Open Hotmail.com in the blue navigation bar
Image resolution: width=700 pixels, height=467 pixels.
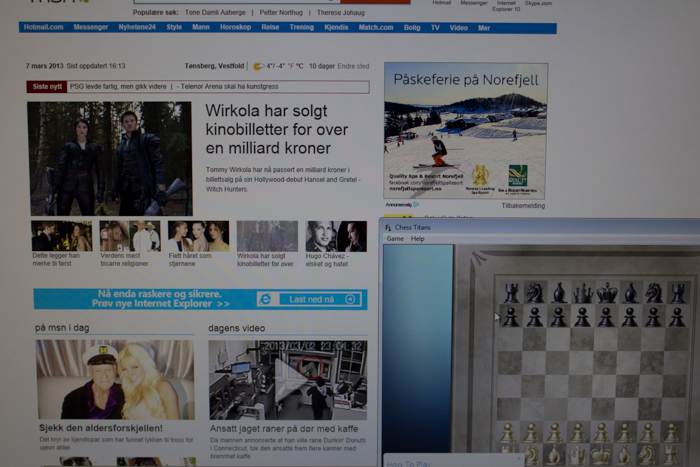point(43,27)
